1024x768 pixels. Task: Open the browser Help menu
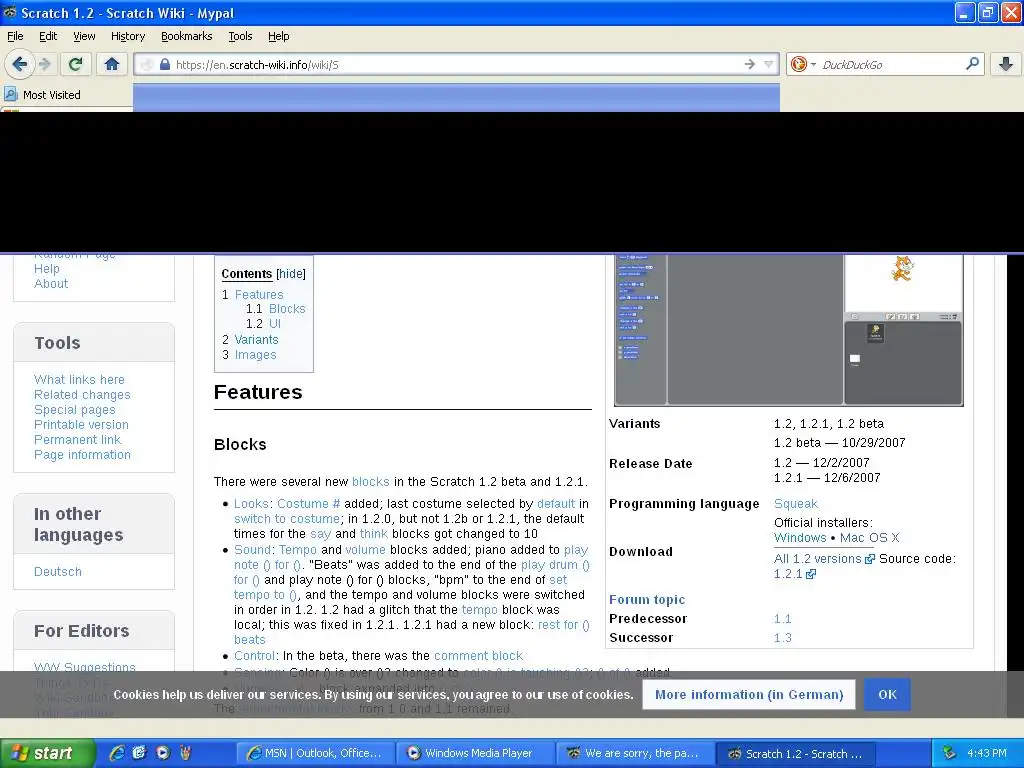point(278,36)
